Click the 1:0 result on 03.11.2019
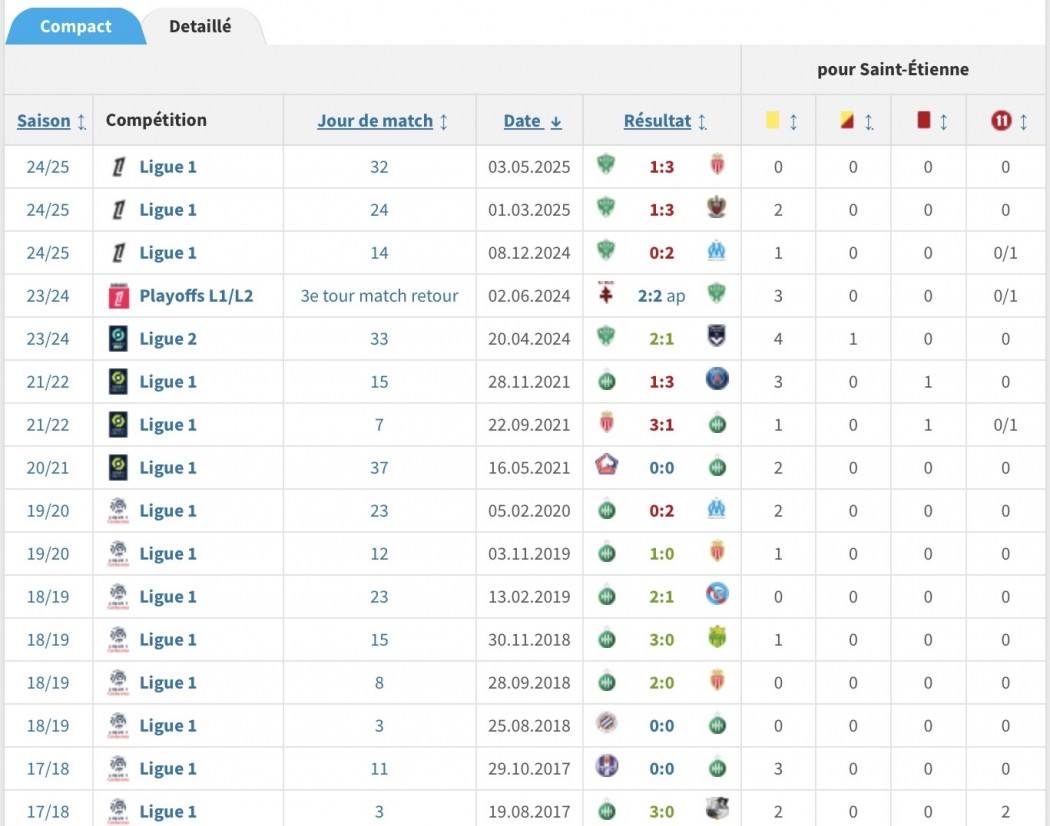Screen dimensions: 1050x826 tap(661, 554)
